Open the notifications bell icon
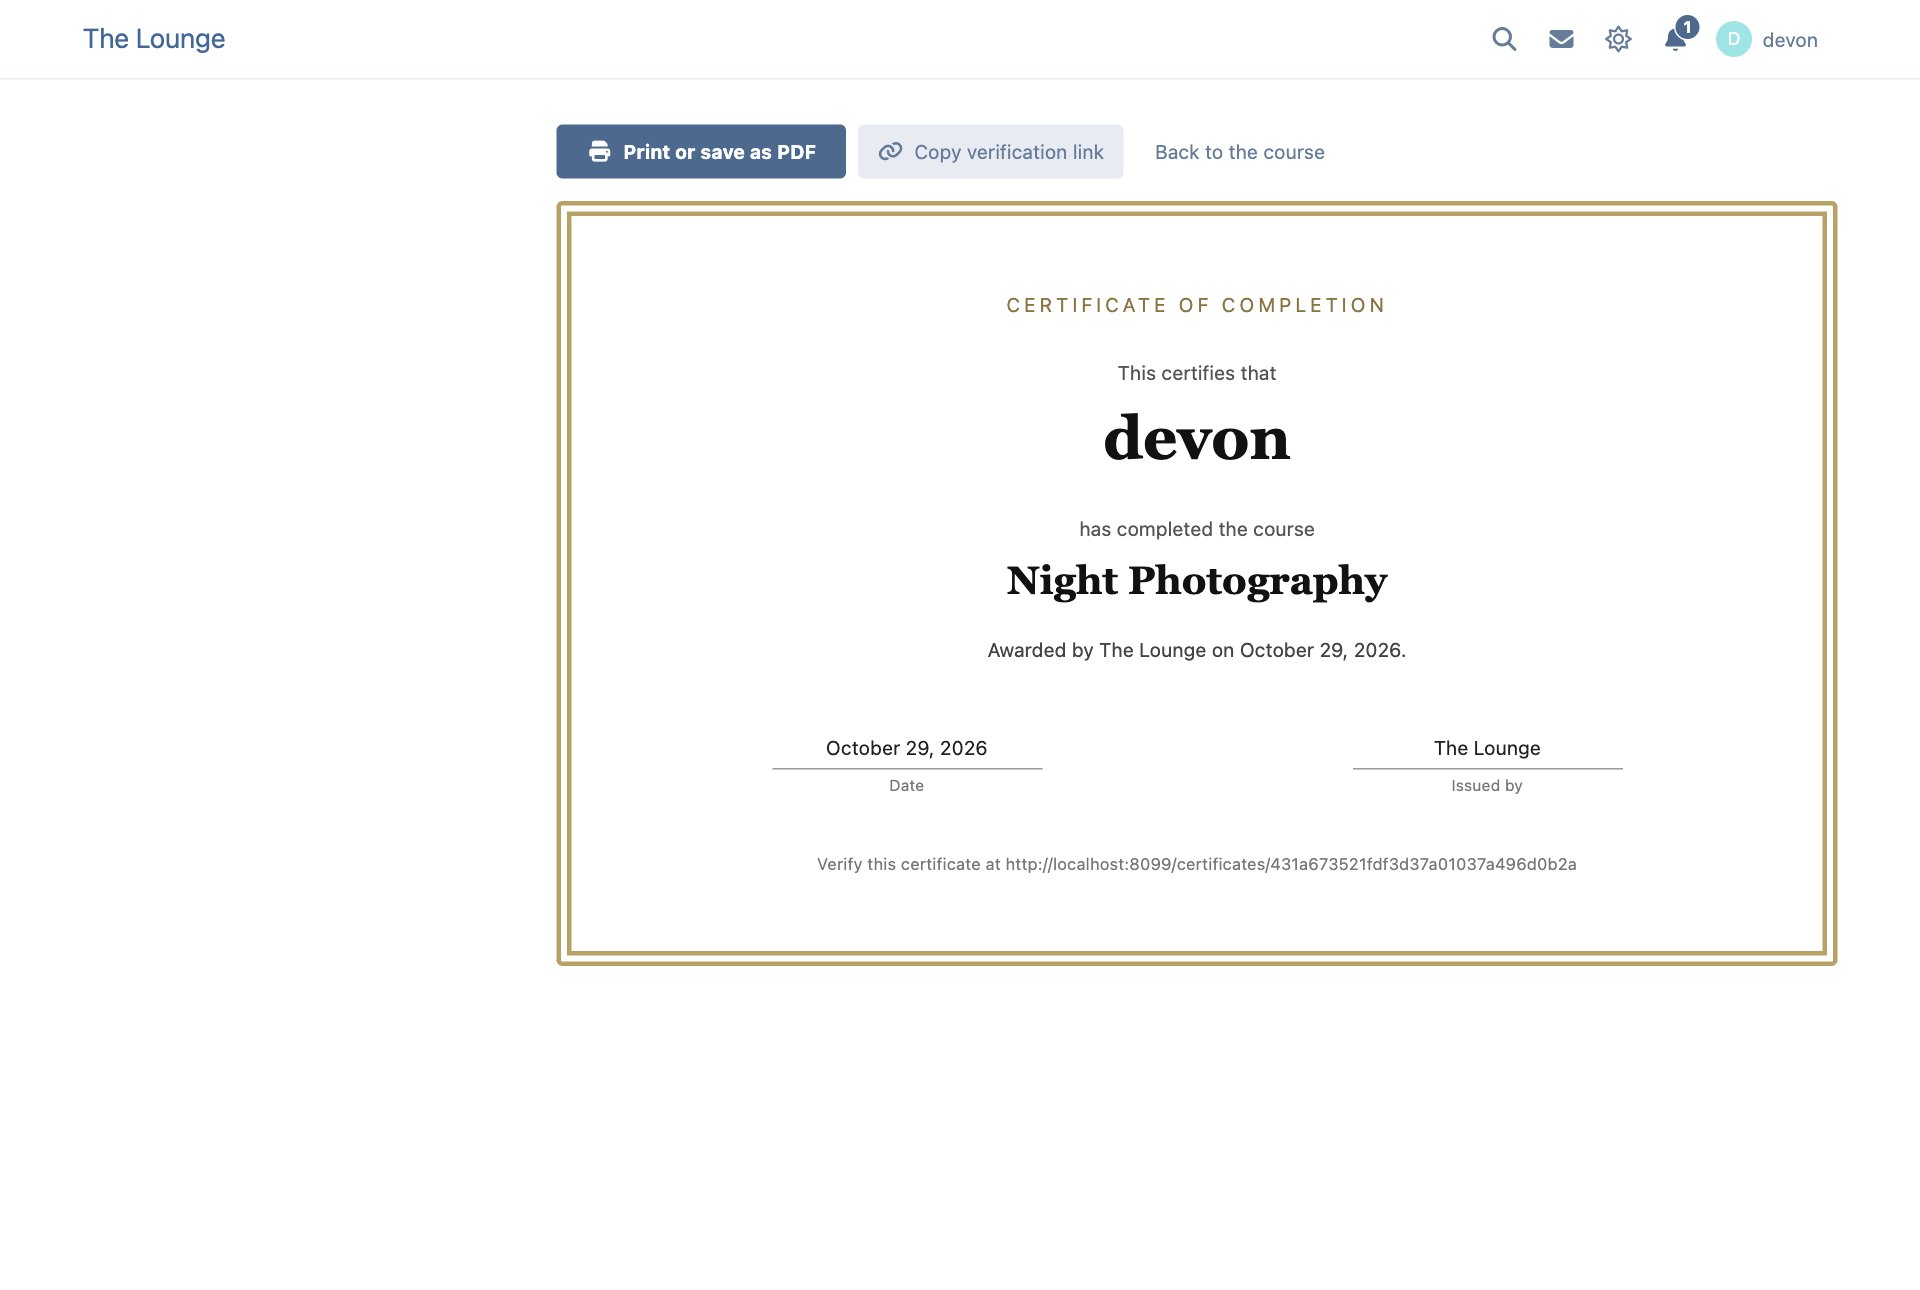The image size is (1920, 1290). click(x=1675, y=39)
